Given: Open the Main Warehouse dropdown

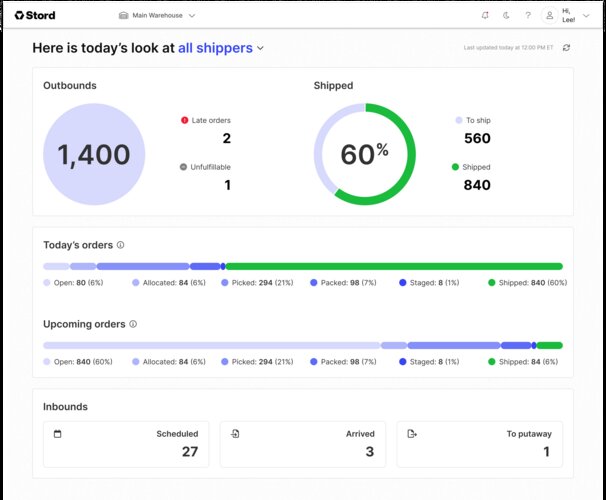Looking at the screenshot, I should pos(157,16).
